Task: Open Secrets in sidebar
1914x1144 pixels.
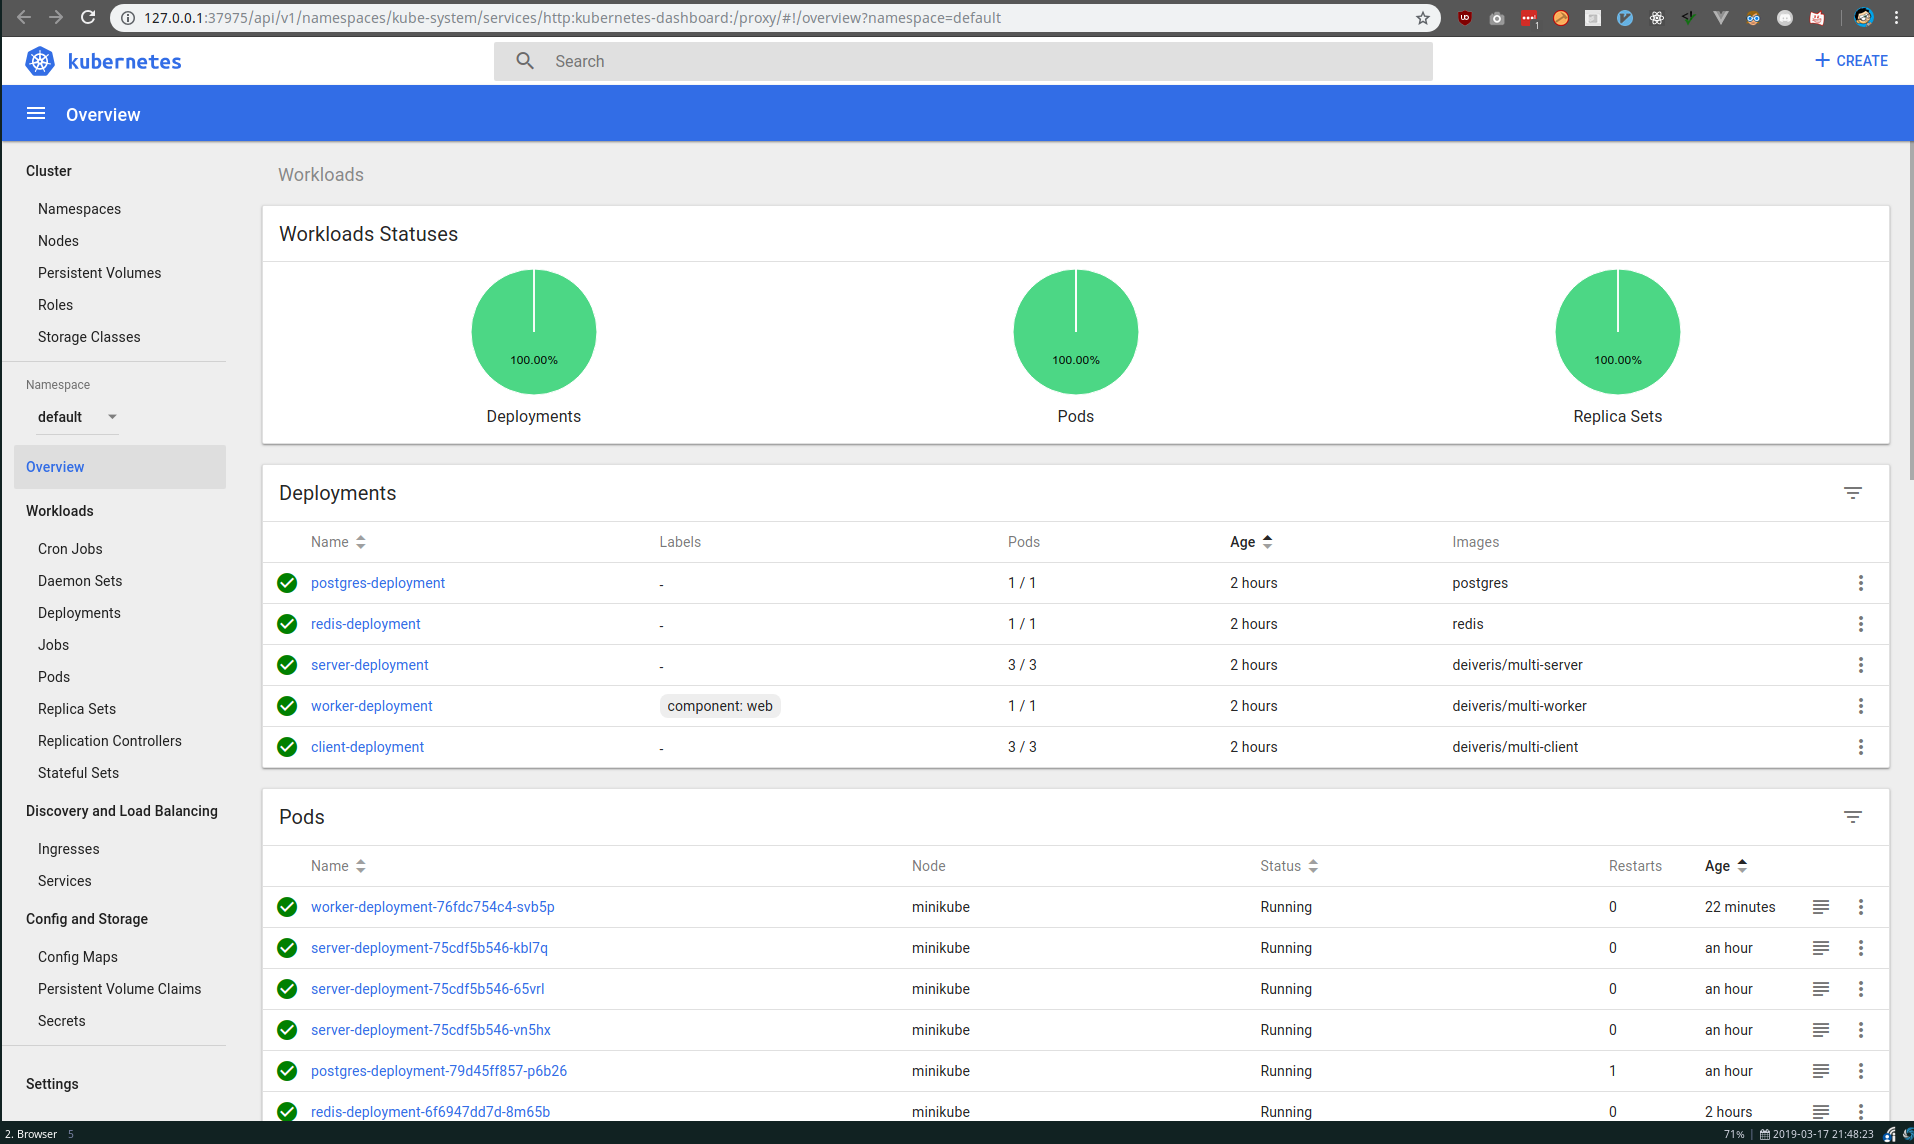Action: point(61,1021)
